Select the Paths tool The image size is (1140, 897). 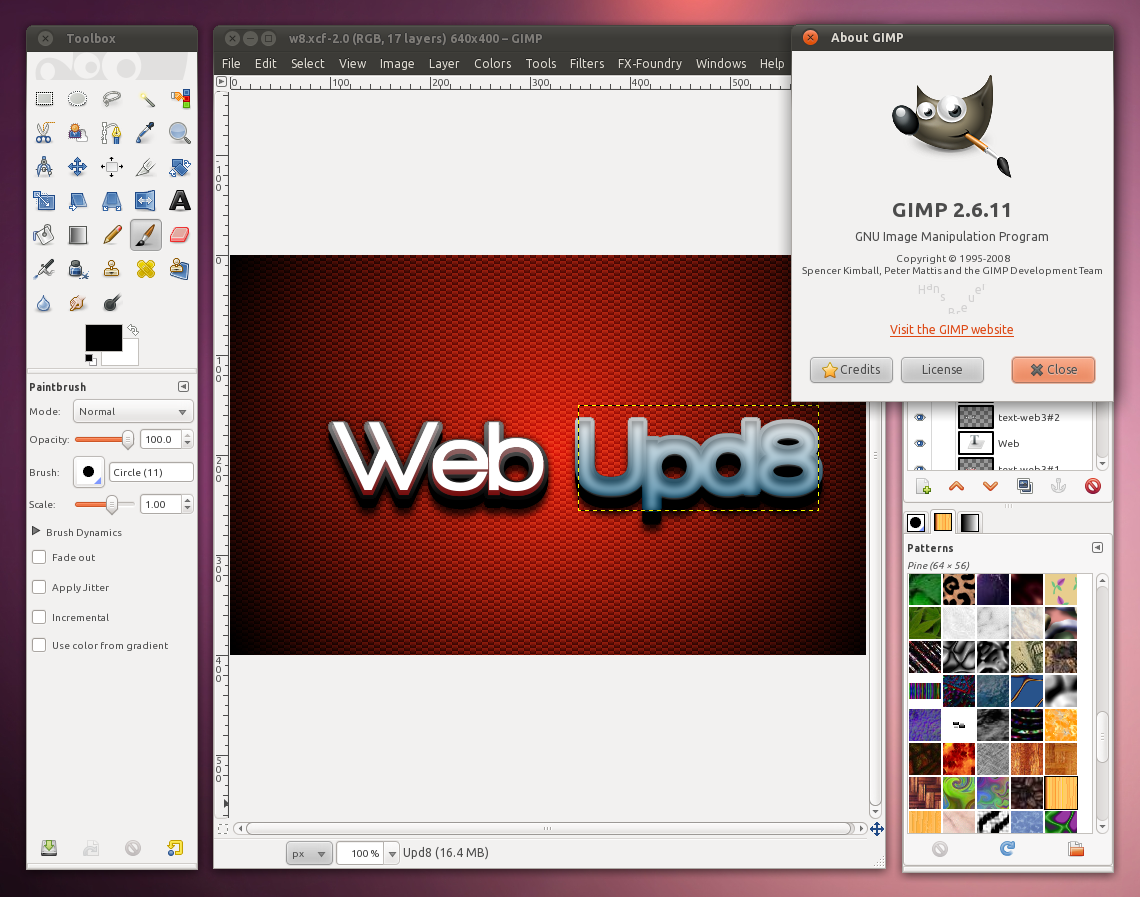click(111, 133)
